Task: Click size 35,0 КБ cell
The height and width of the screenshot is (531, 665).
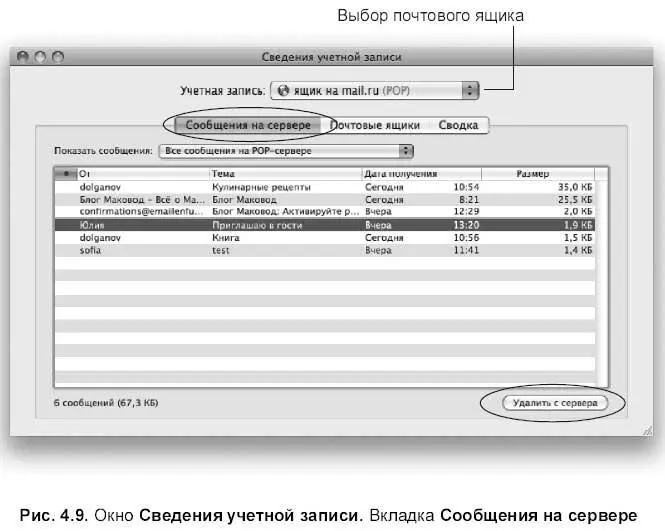Action: tap(575, 187)
